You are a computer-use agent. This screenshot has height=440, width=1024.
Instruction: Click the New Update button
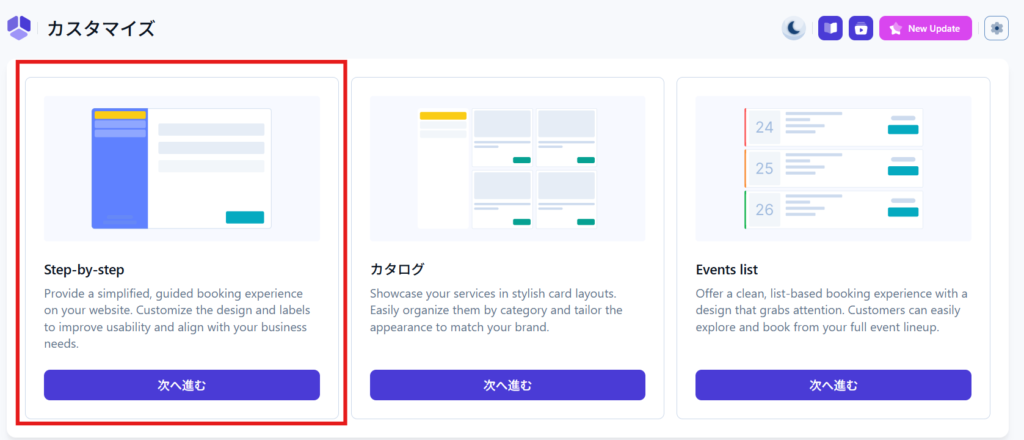pos(925,29)
